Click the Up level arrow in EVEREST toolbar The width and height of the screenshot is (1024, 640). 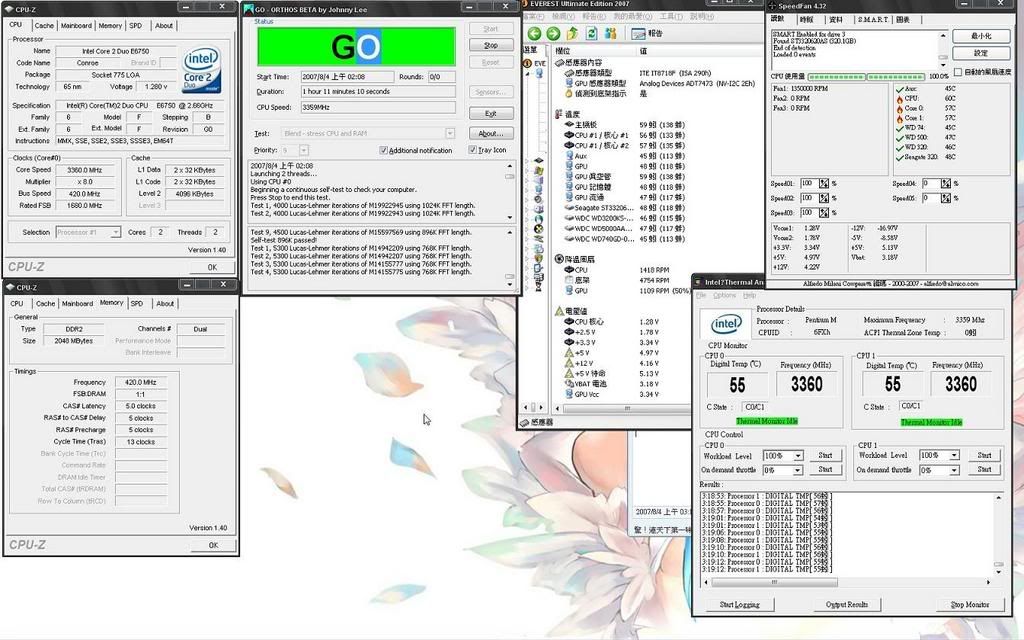pos(572,33)
